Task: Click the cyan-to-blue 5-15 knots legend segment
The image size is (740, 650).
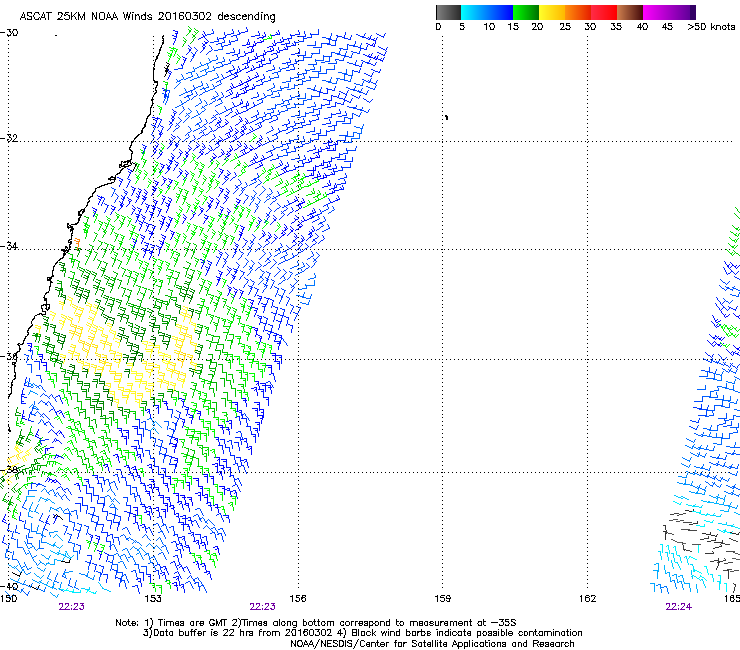Action: (x=487, y=12)
